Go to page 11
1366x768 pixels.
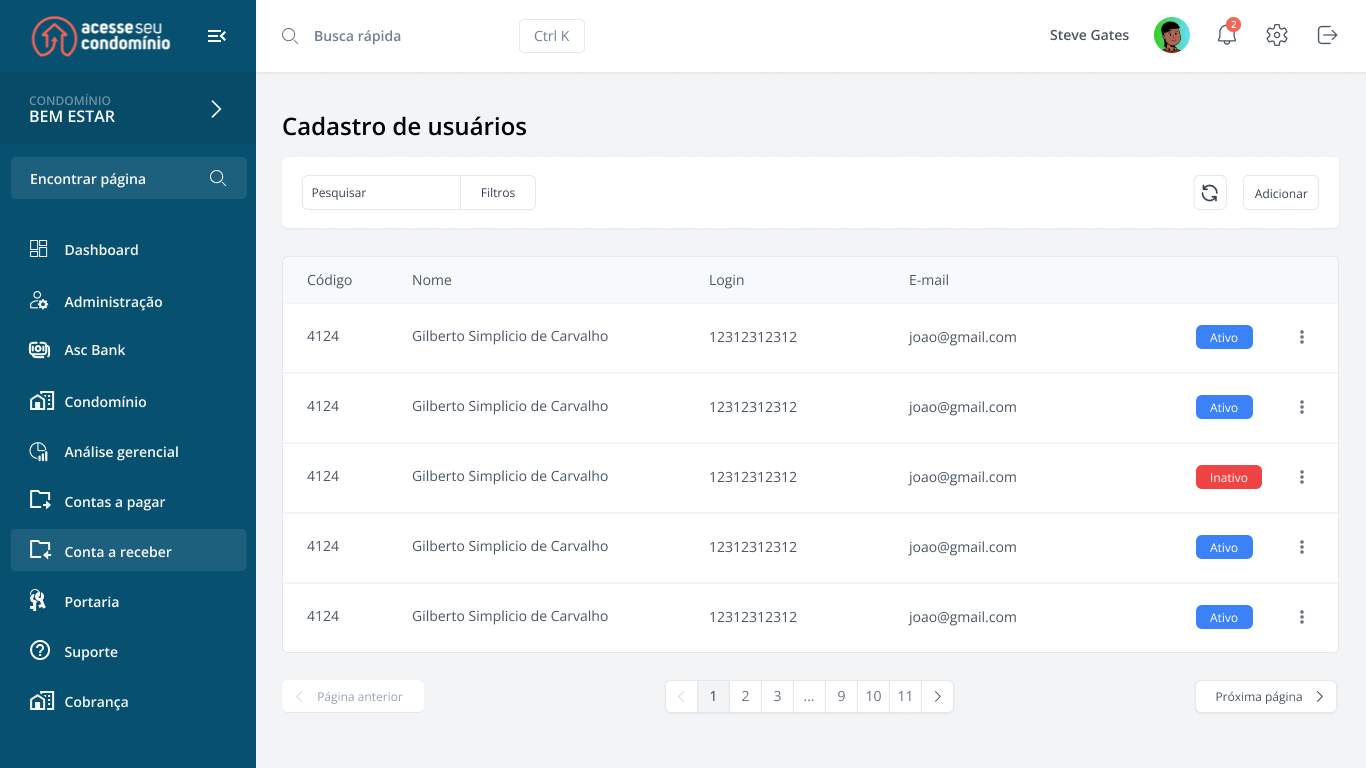(905, 697)
